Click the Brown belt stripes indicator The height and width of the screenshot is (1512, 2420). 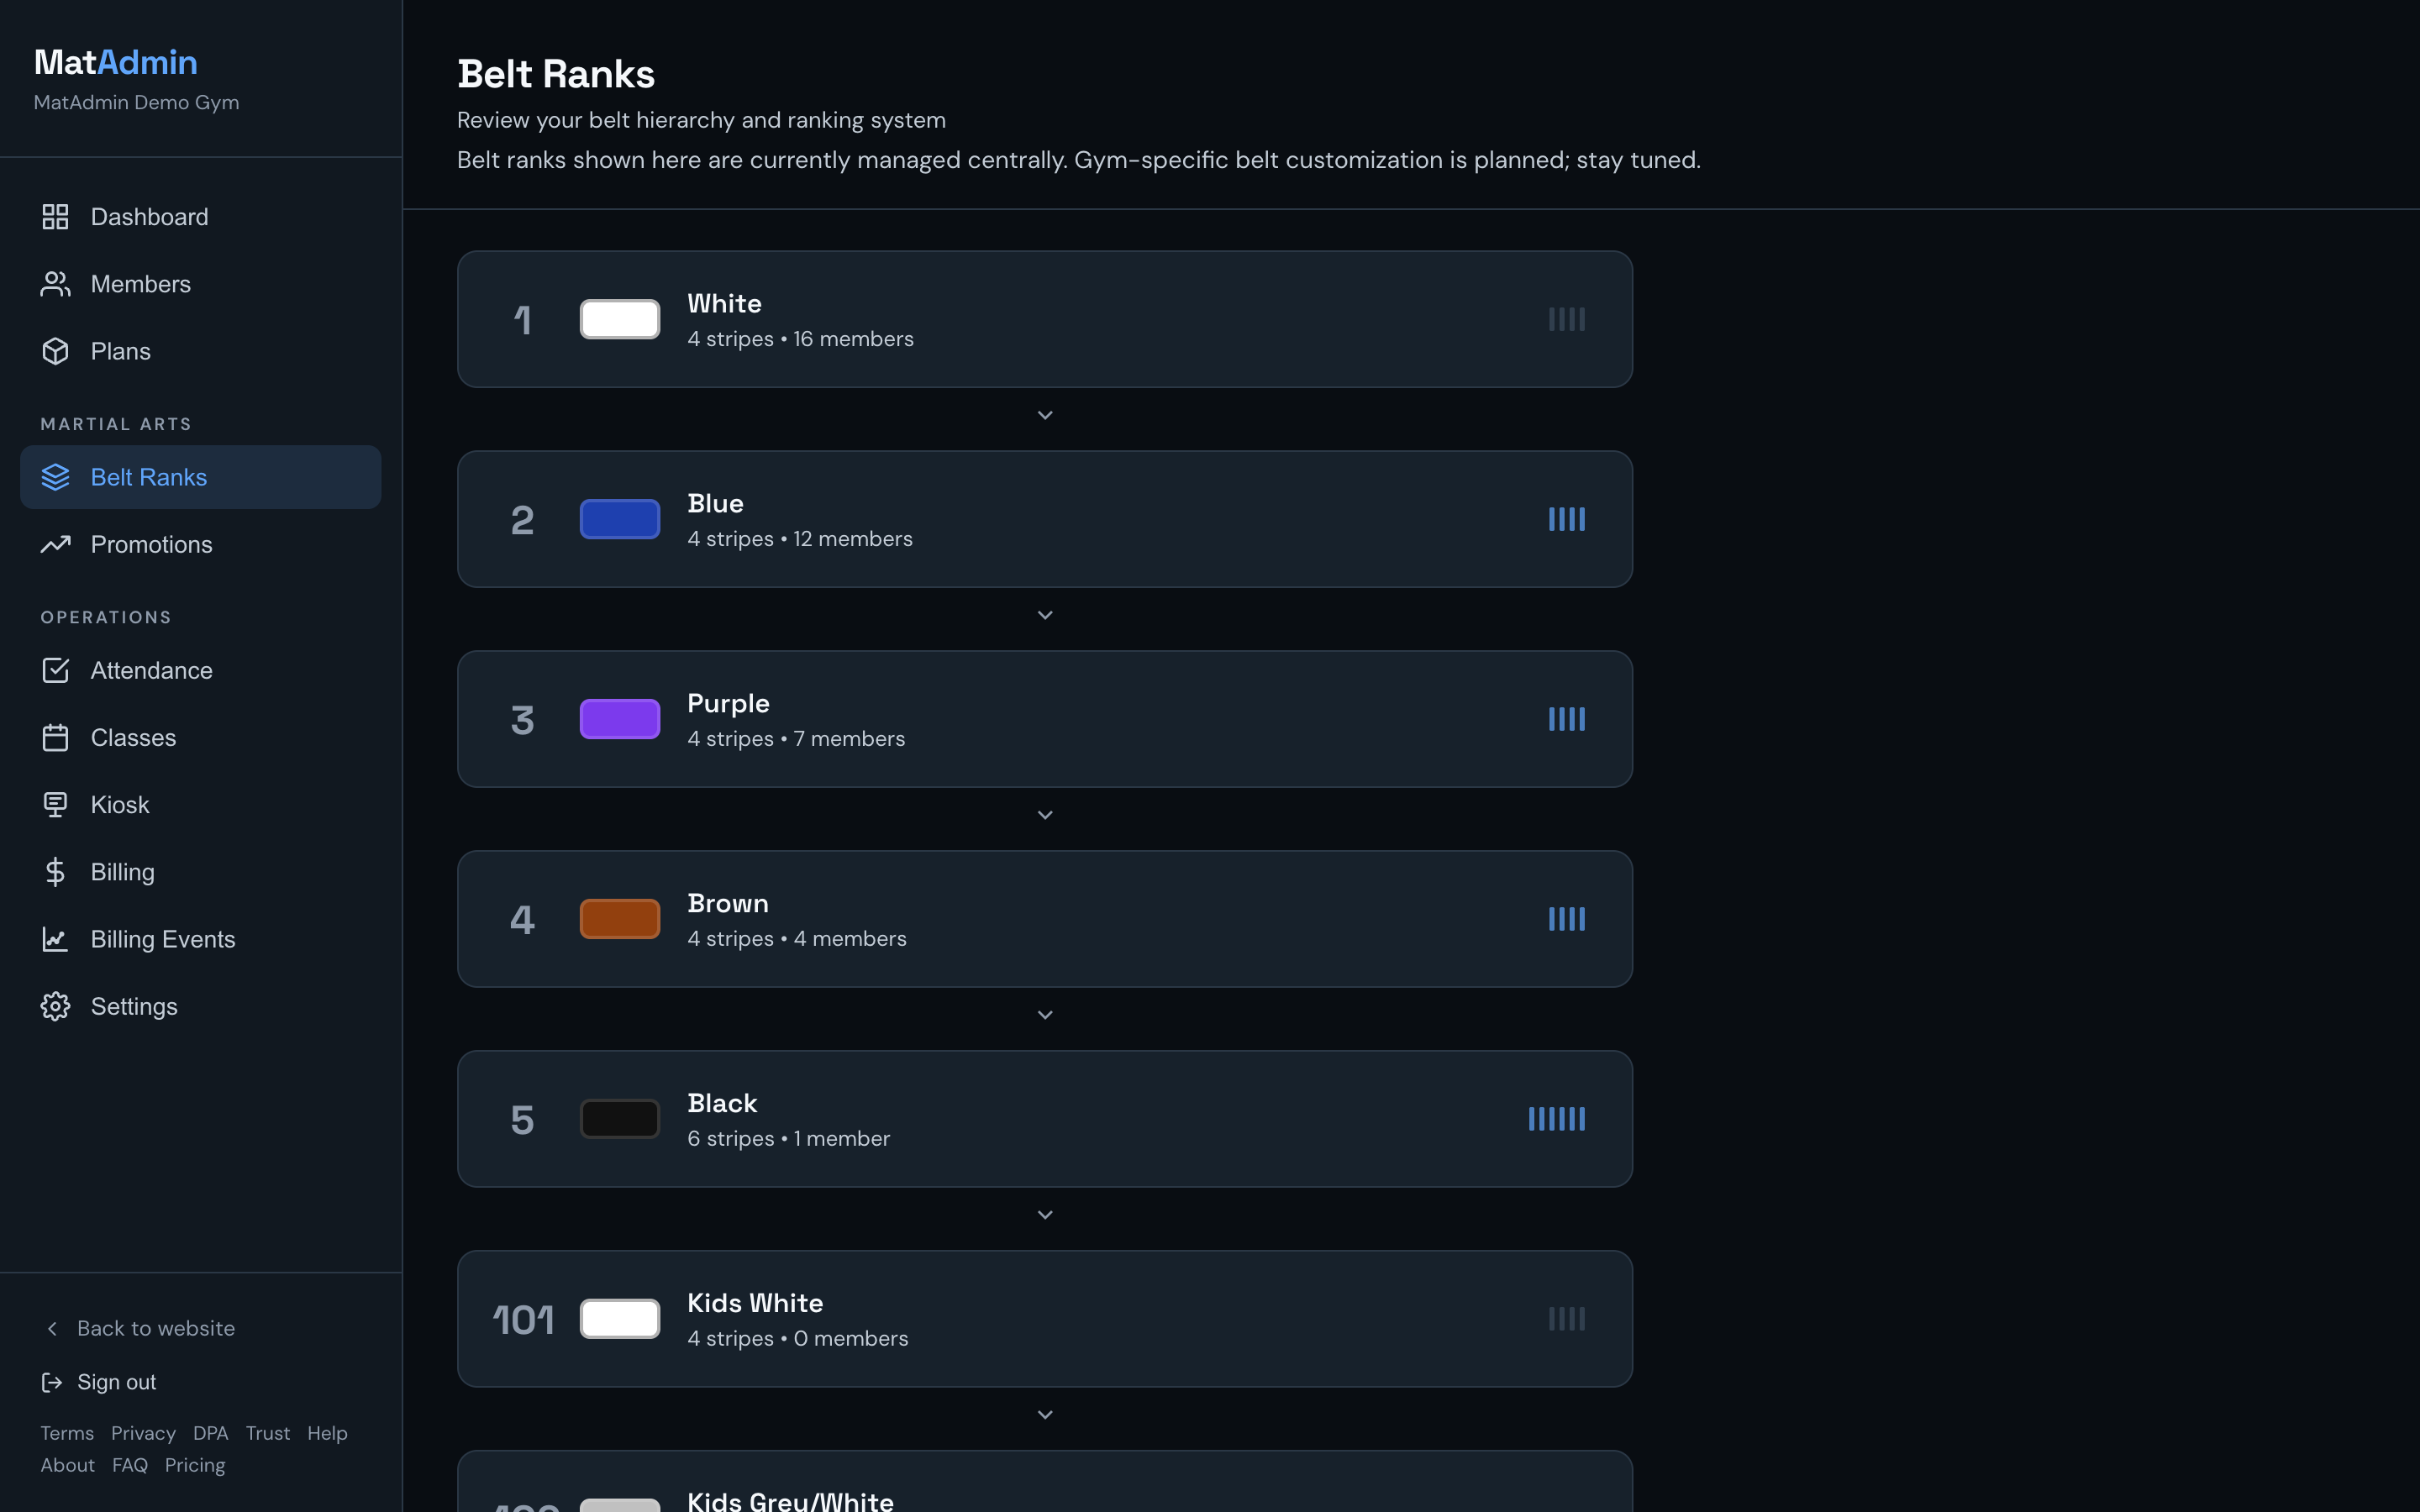(x=1567, y=919)
